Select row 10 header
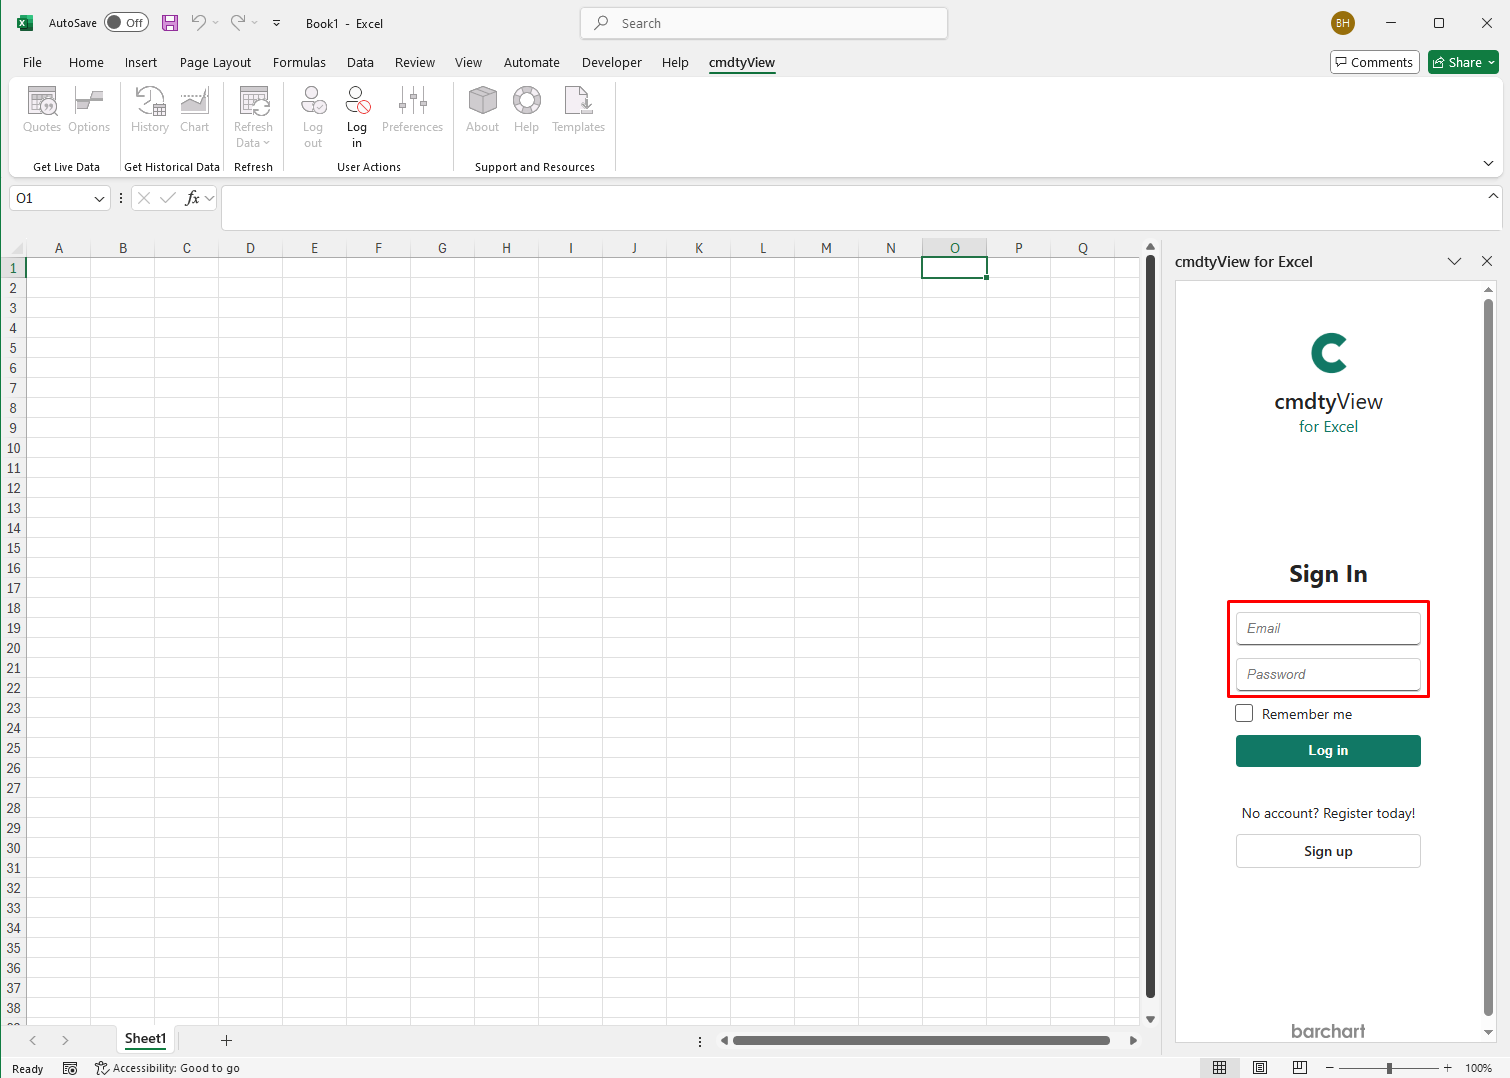This screenshot has height=1078, width=1510. tap(13, 448)
